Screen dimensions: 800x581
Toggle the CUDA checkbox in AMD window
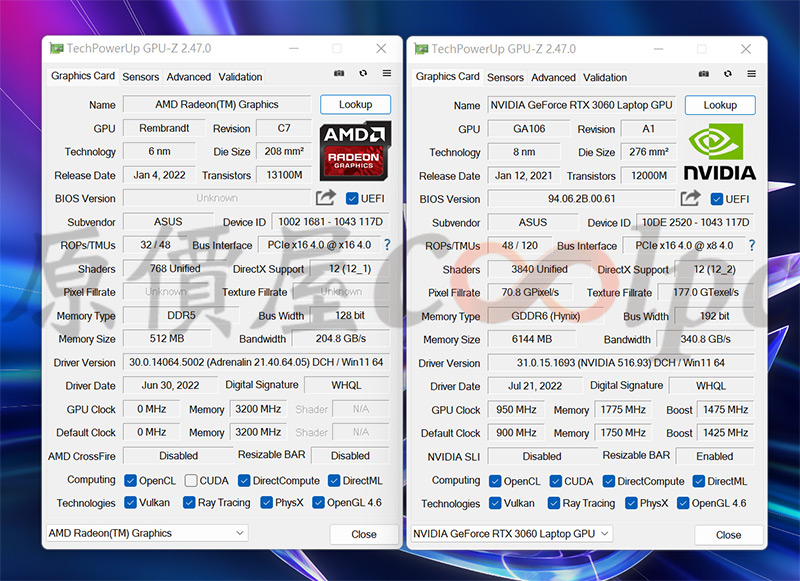pos(191,481)
